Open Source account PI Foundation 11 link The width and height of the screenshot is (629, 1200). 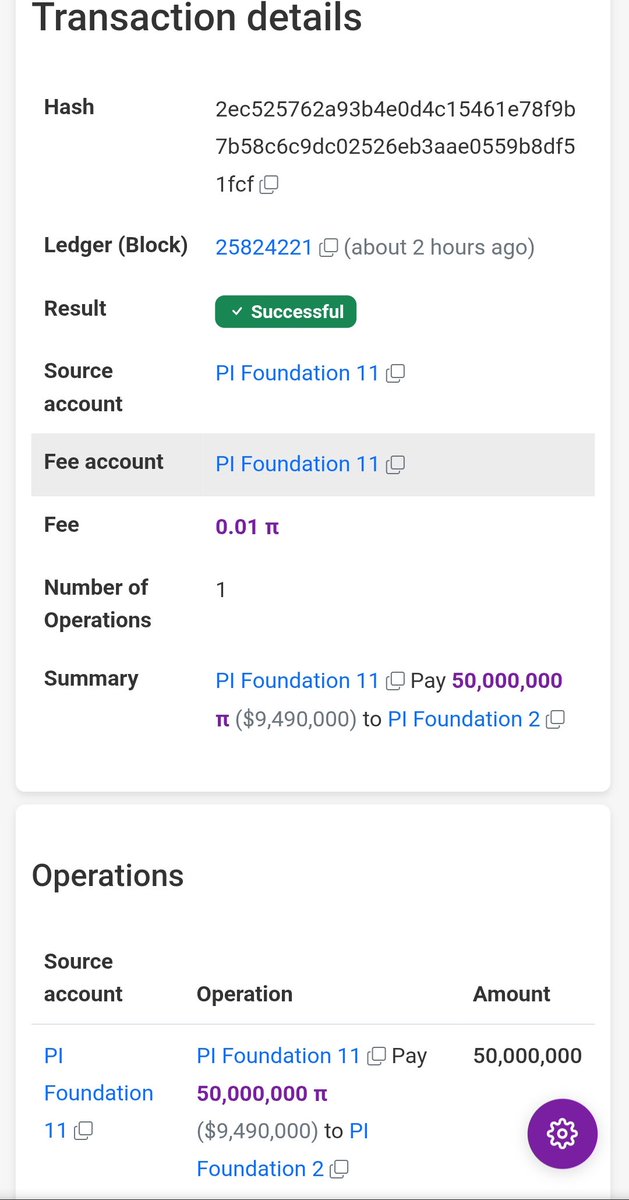tap(298, 373)
